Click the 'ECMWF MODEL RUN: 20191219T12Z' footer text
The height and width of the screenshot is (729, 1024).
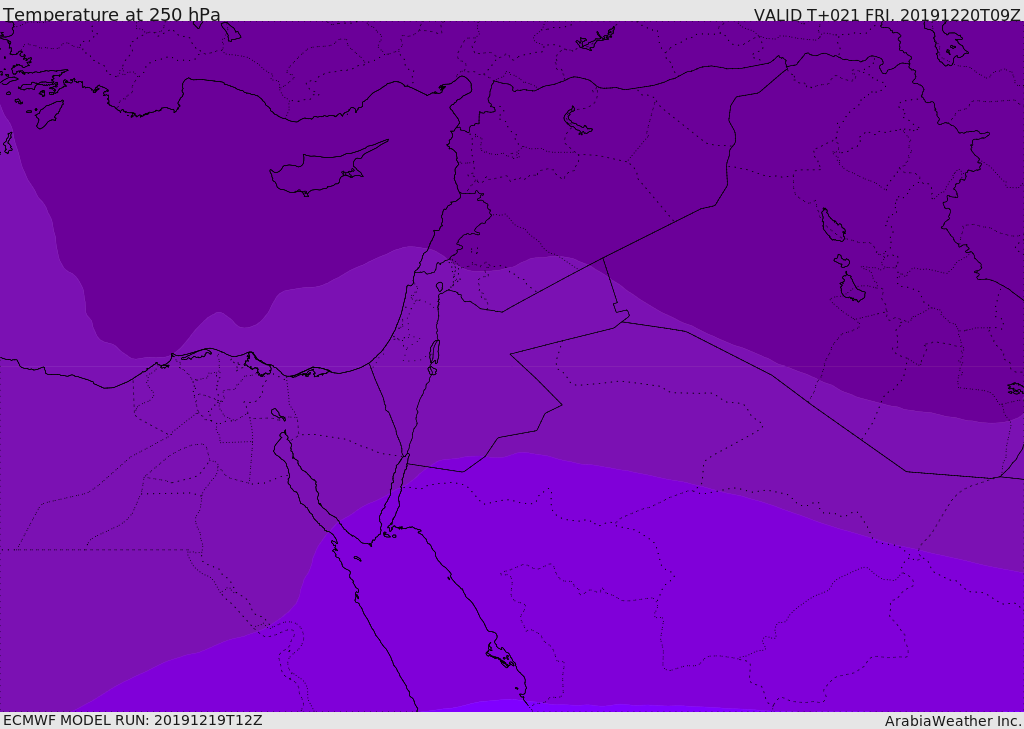tap(133, 721)
